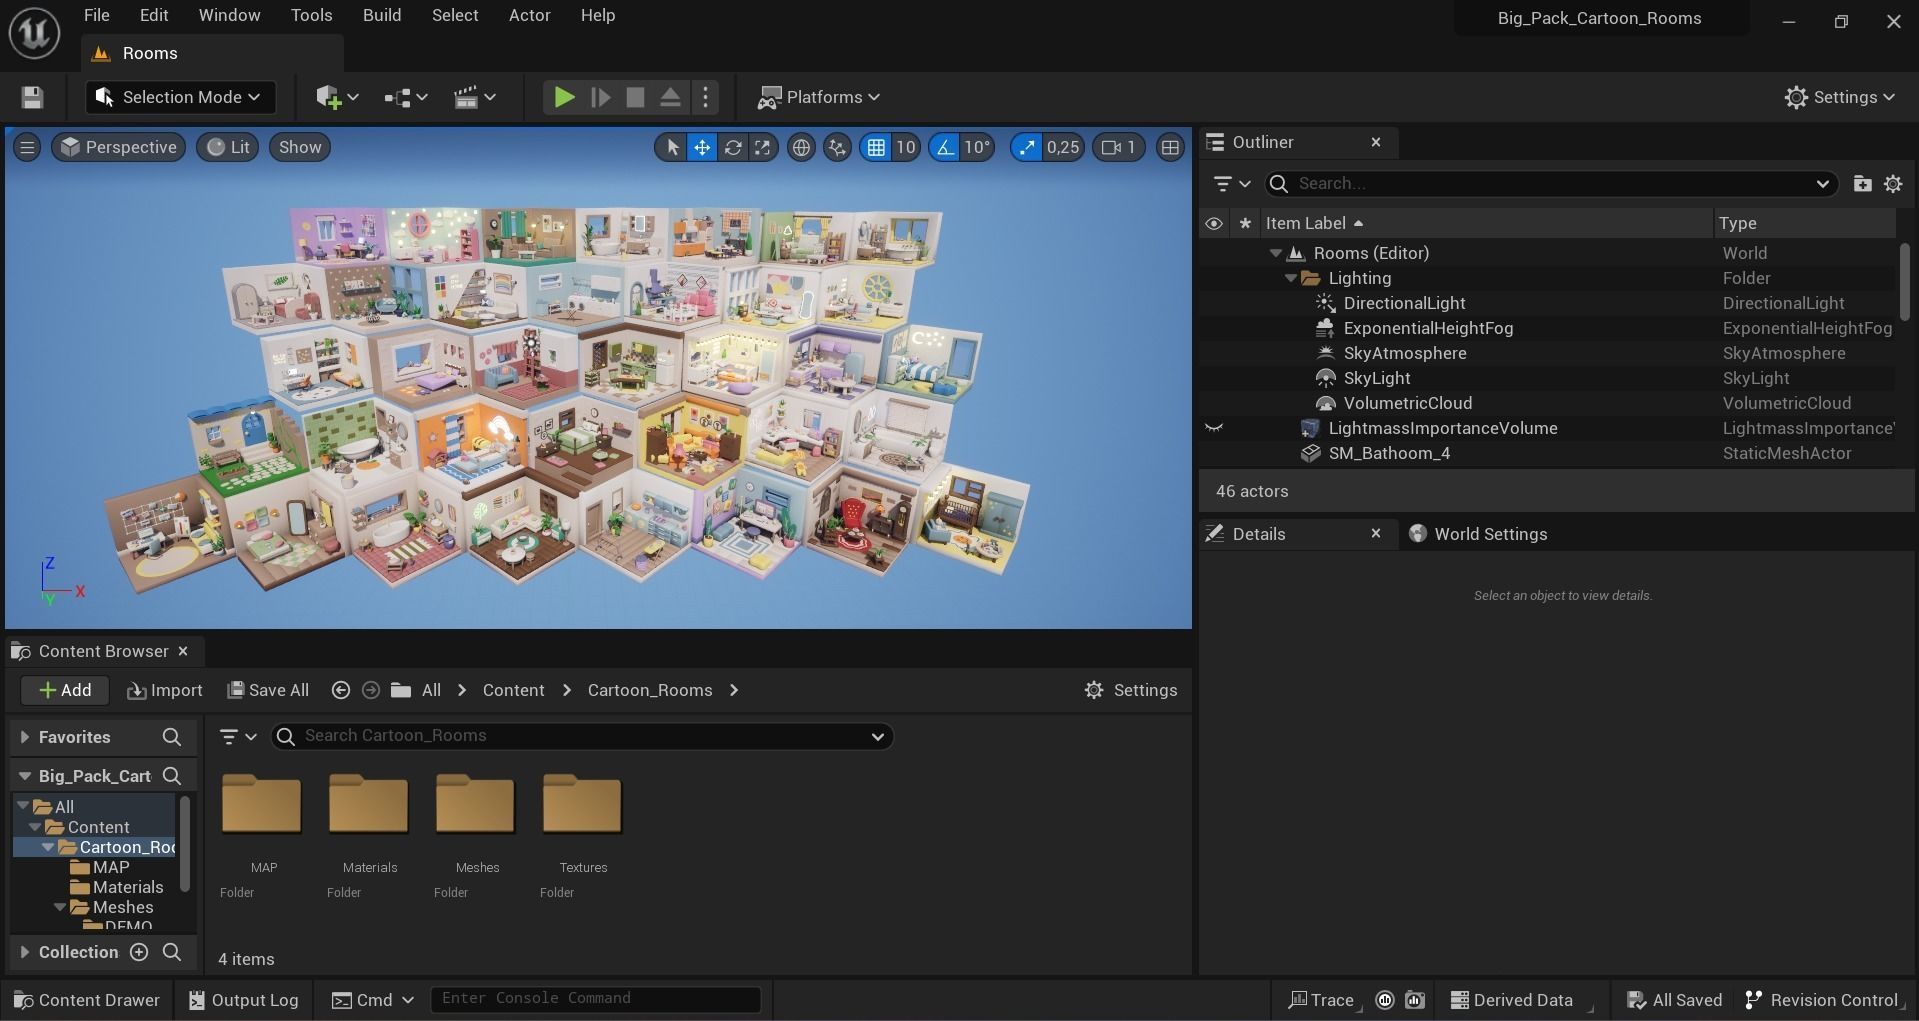Image resolution: width=1919 pixels, height=1021 pixels.
Task: Open the Window menu
Action: 229,16
